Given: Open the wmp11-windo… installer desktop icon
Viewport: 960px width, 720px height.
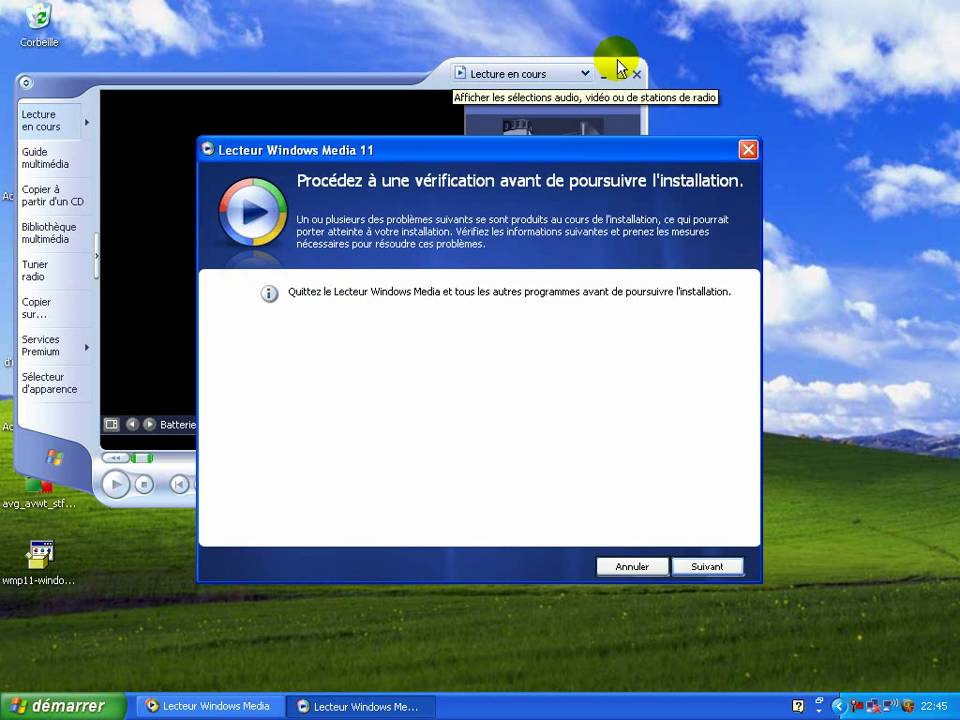Looking at the screenshot, I should coord(39,563).
